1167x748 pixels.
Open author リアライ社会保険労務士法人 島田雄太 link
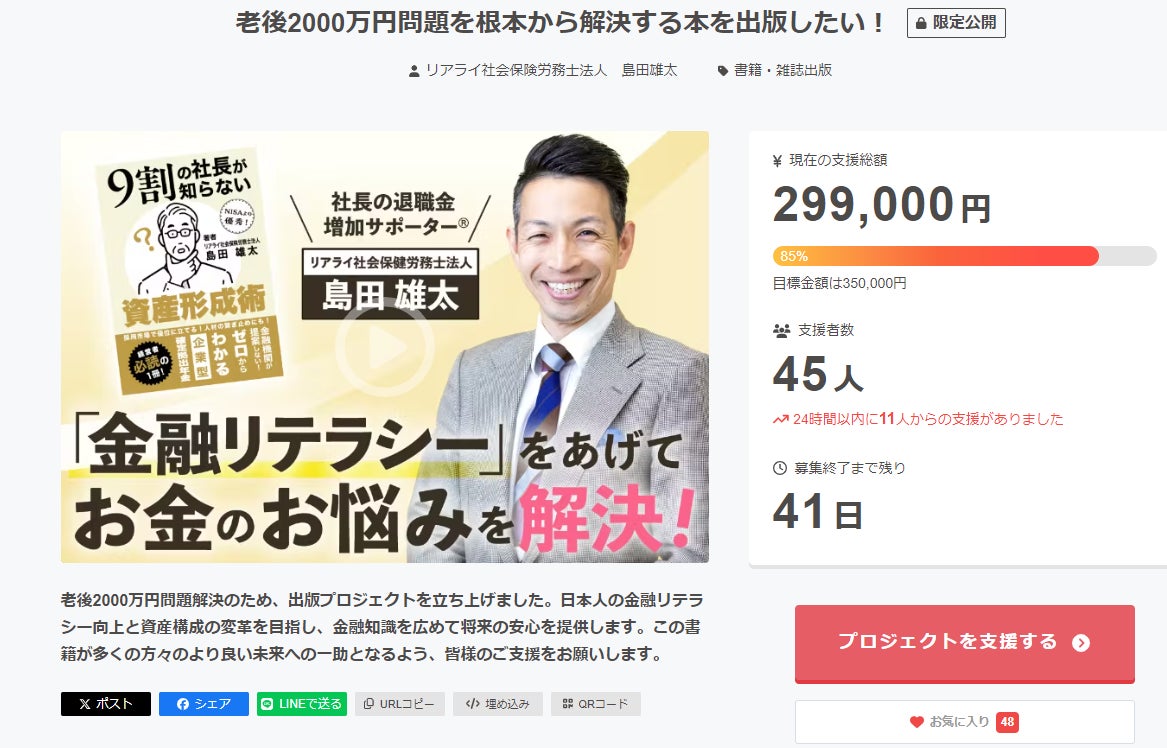(x=551, y=70)
